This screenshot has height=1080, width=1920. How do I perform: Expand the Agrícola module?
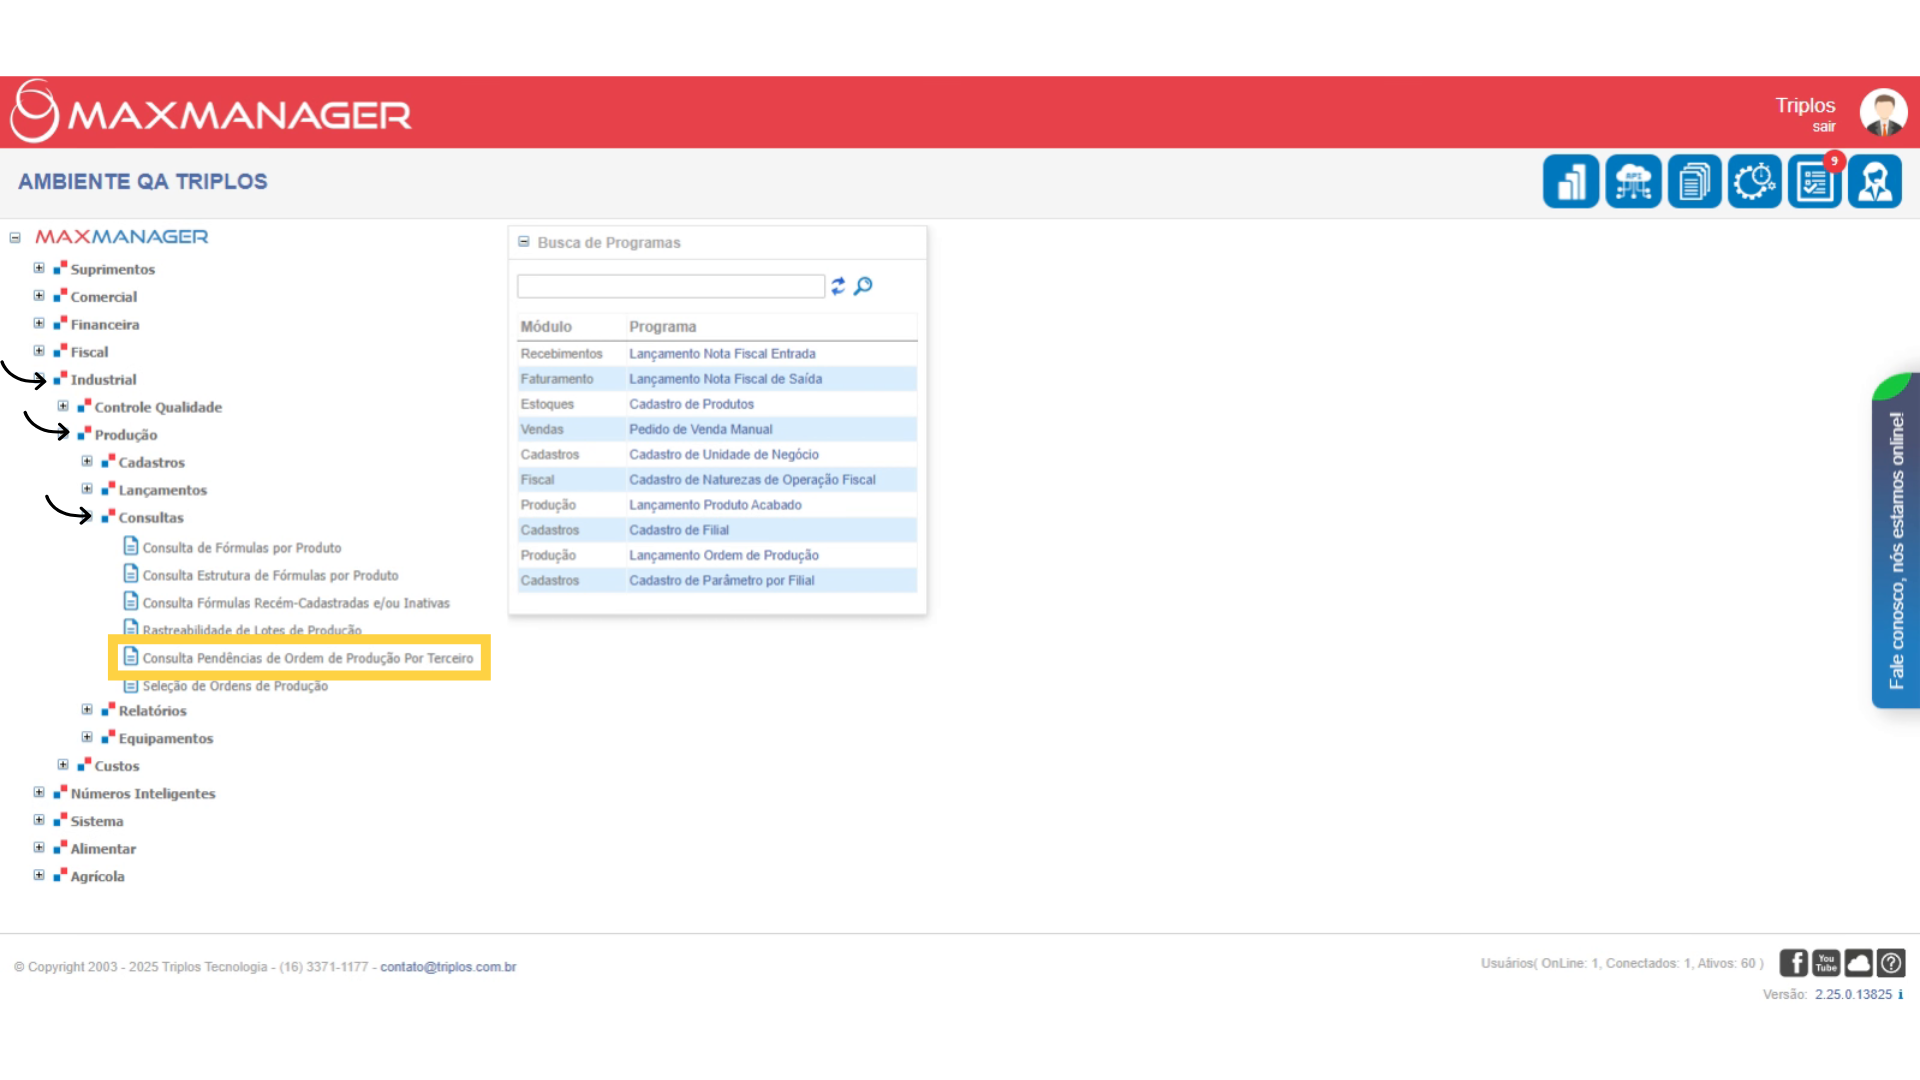pos(39,875)
